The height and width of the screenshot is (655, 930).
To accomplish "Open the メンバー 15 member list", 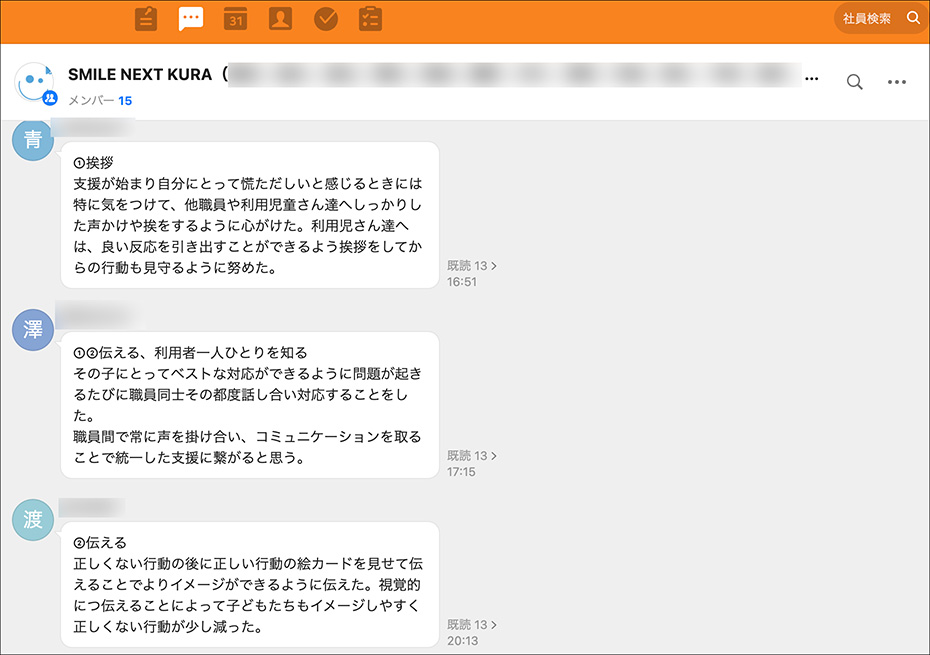I will pos(100,101).
